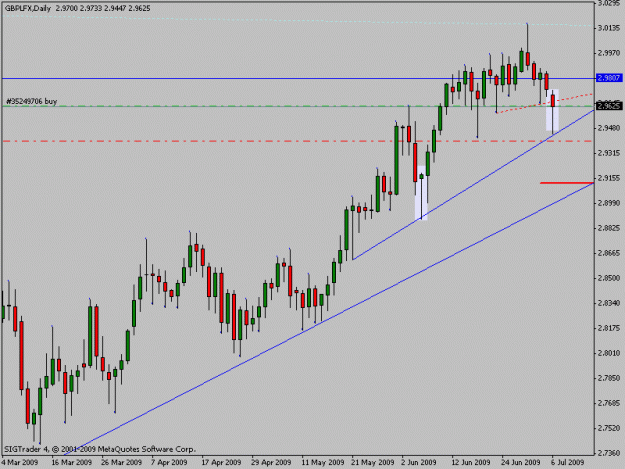Click the 7 Apr 2009 date label
Viewport: 625px width, 469px height.
(169, 463)
